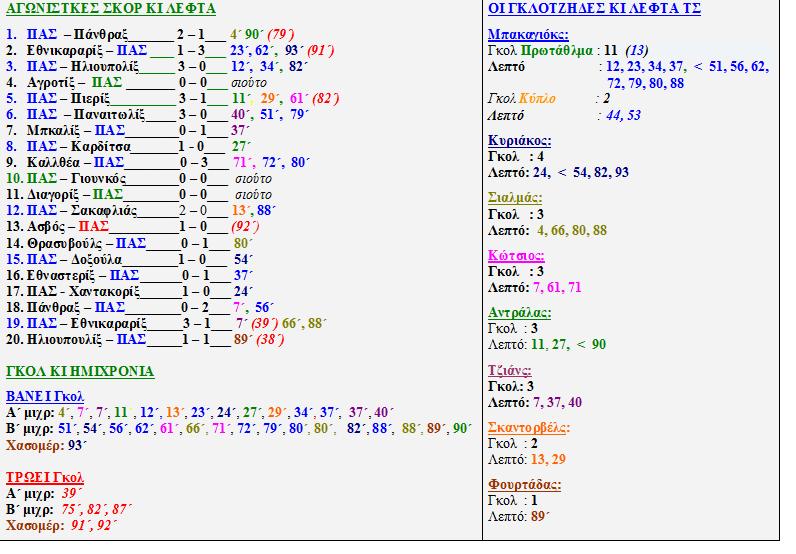The height and width of the screenshot is (554, 796).
Task: Click match row 'ΠΑΣ – Σακαφλιάς'
Action: click(x=141, y=211)
